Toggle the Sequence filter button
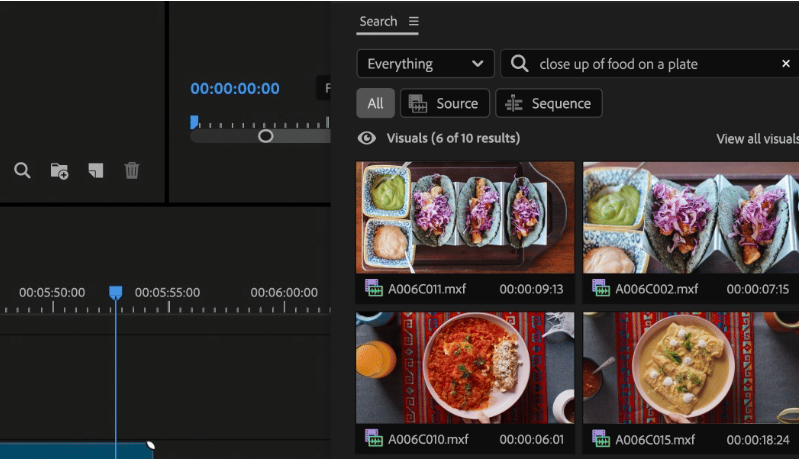Viewport: 800px width, 459px height. point(548,103)
